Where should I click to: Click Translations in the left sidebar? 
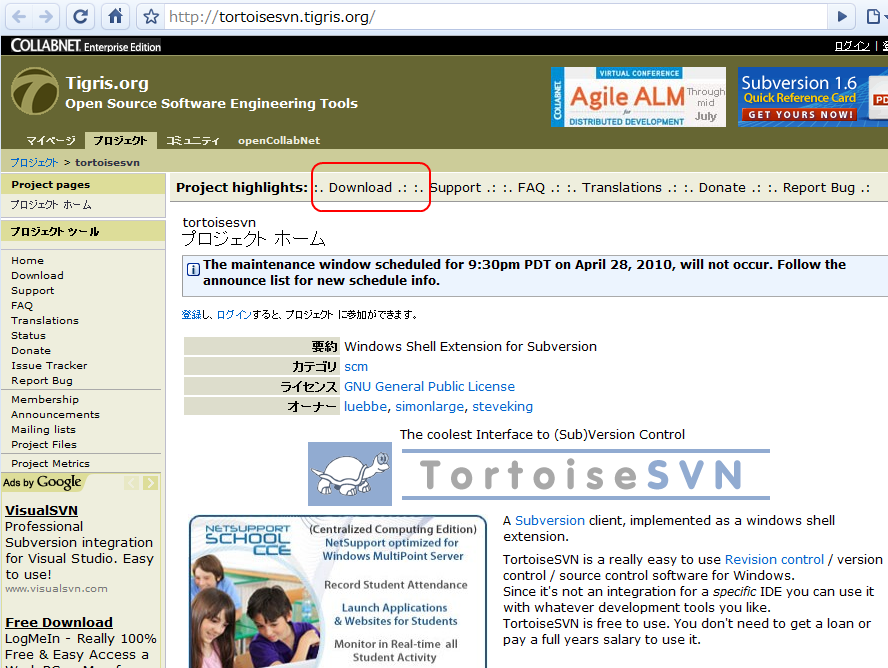coord(45,320)
